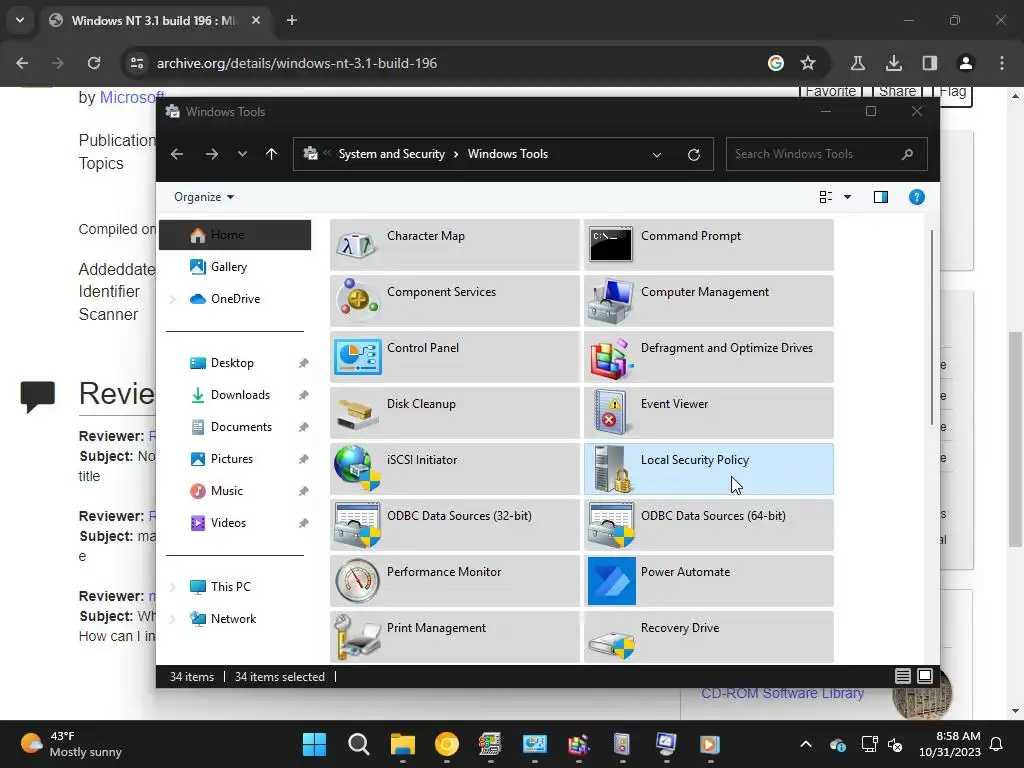Launch Performance Monitor
This screenshot has width=1024, height=768.
[x=455, y=581]
